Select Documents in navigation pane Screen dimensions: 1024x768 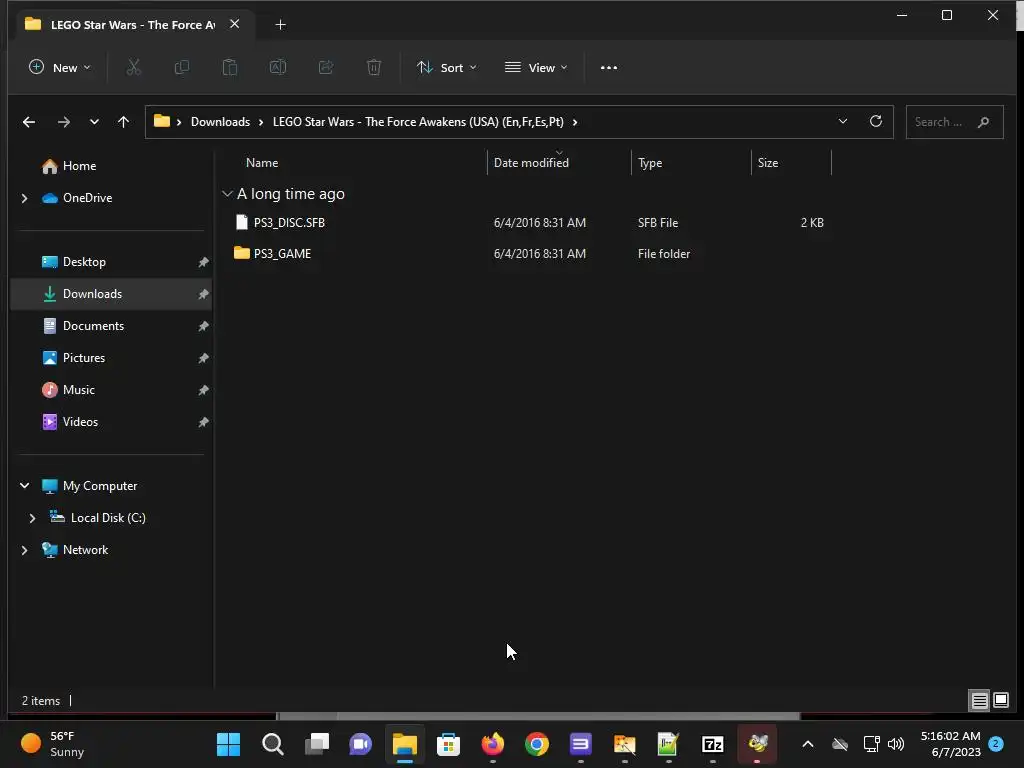[111, 326]
